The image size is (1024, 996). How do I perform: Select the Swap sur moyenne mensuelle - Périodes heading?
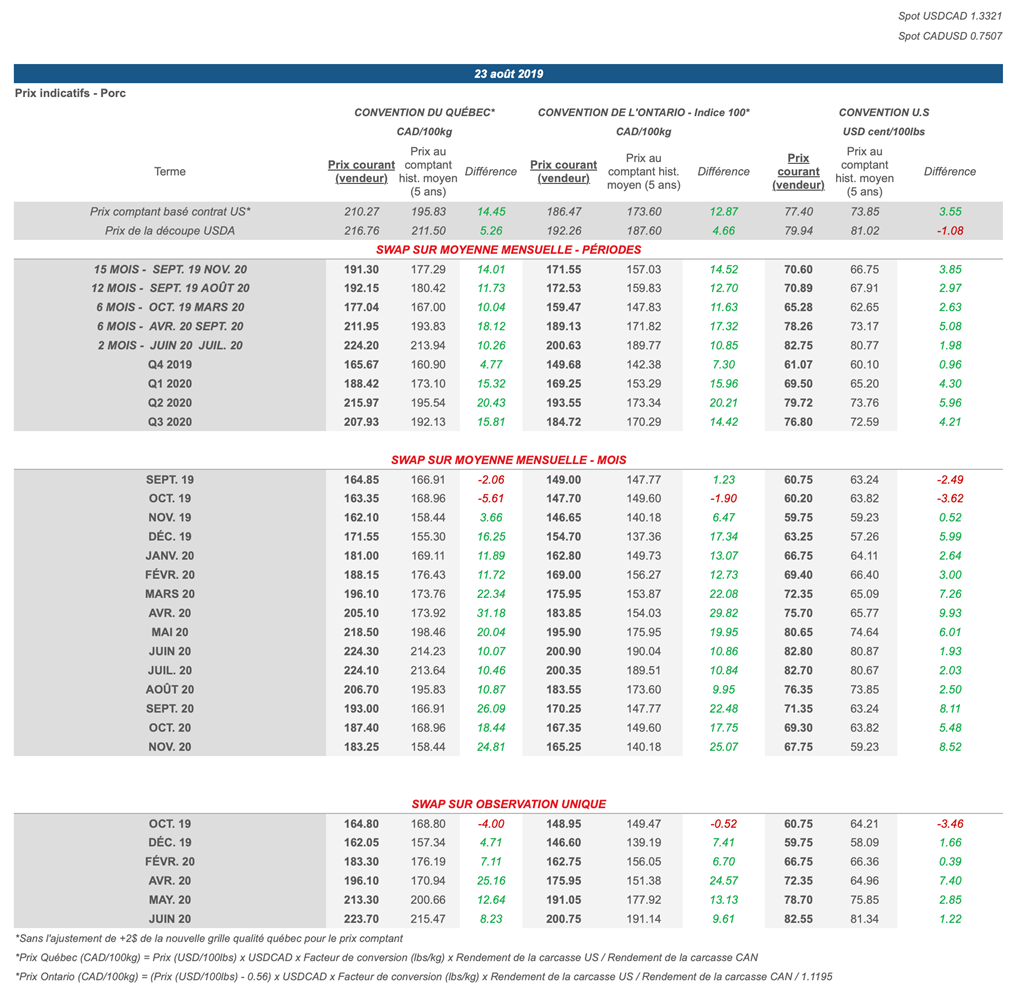point(508,250)
